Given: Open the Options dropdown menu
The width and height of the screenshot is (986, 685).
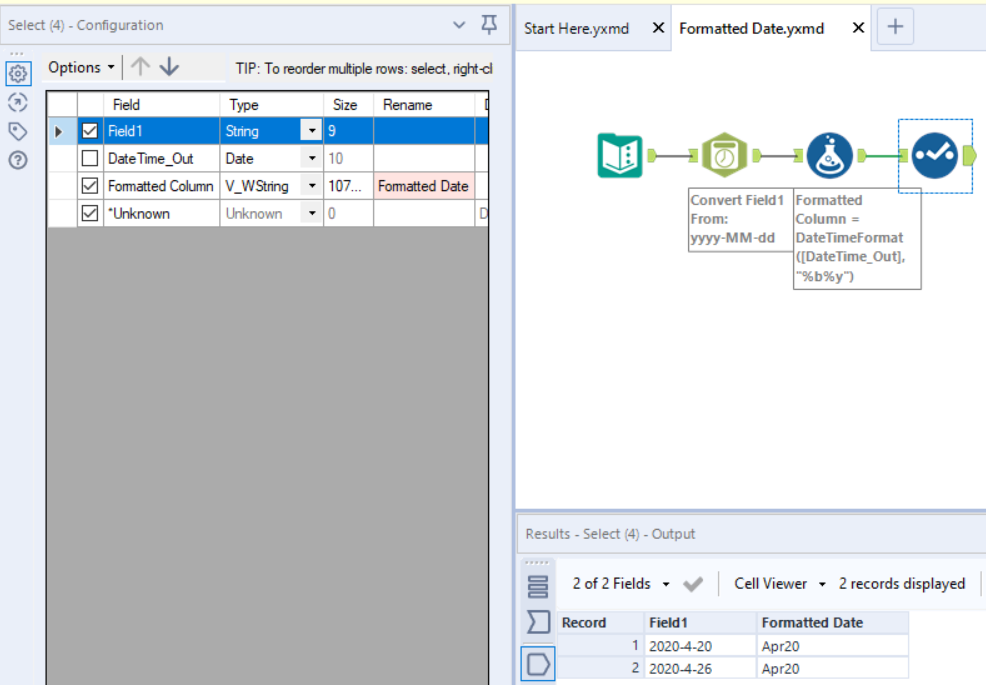Looking at the screenshot, I should coord(82,67).
